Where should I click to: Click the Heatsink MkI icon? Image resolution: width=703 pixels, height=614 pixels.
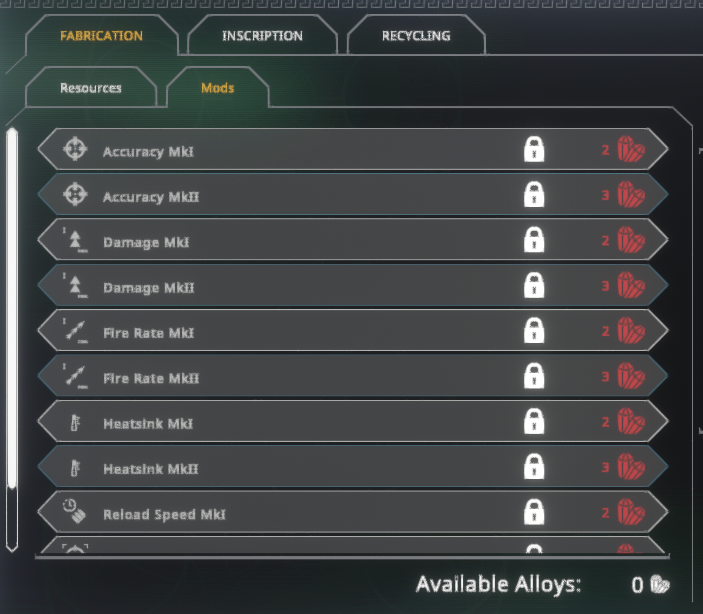tap(75, 422)
